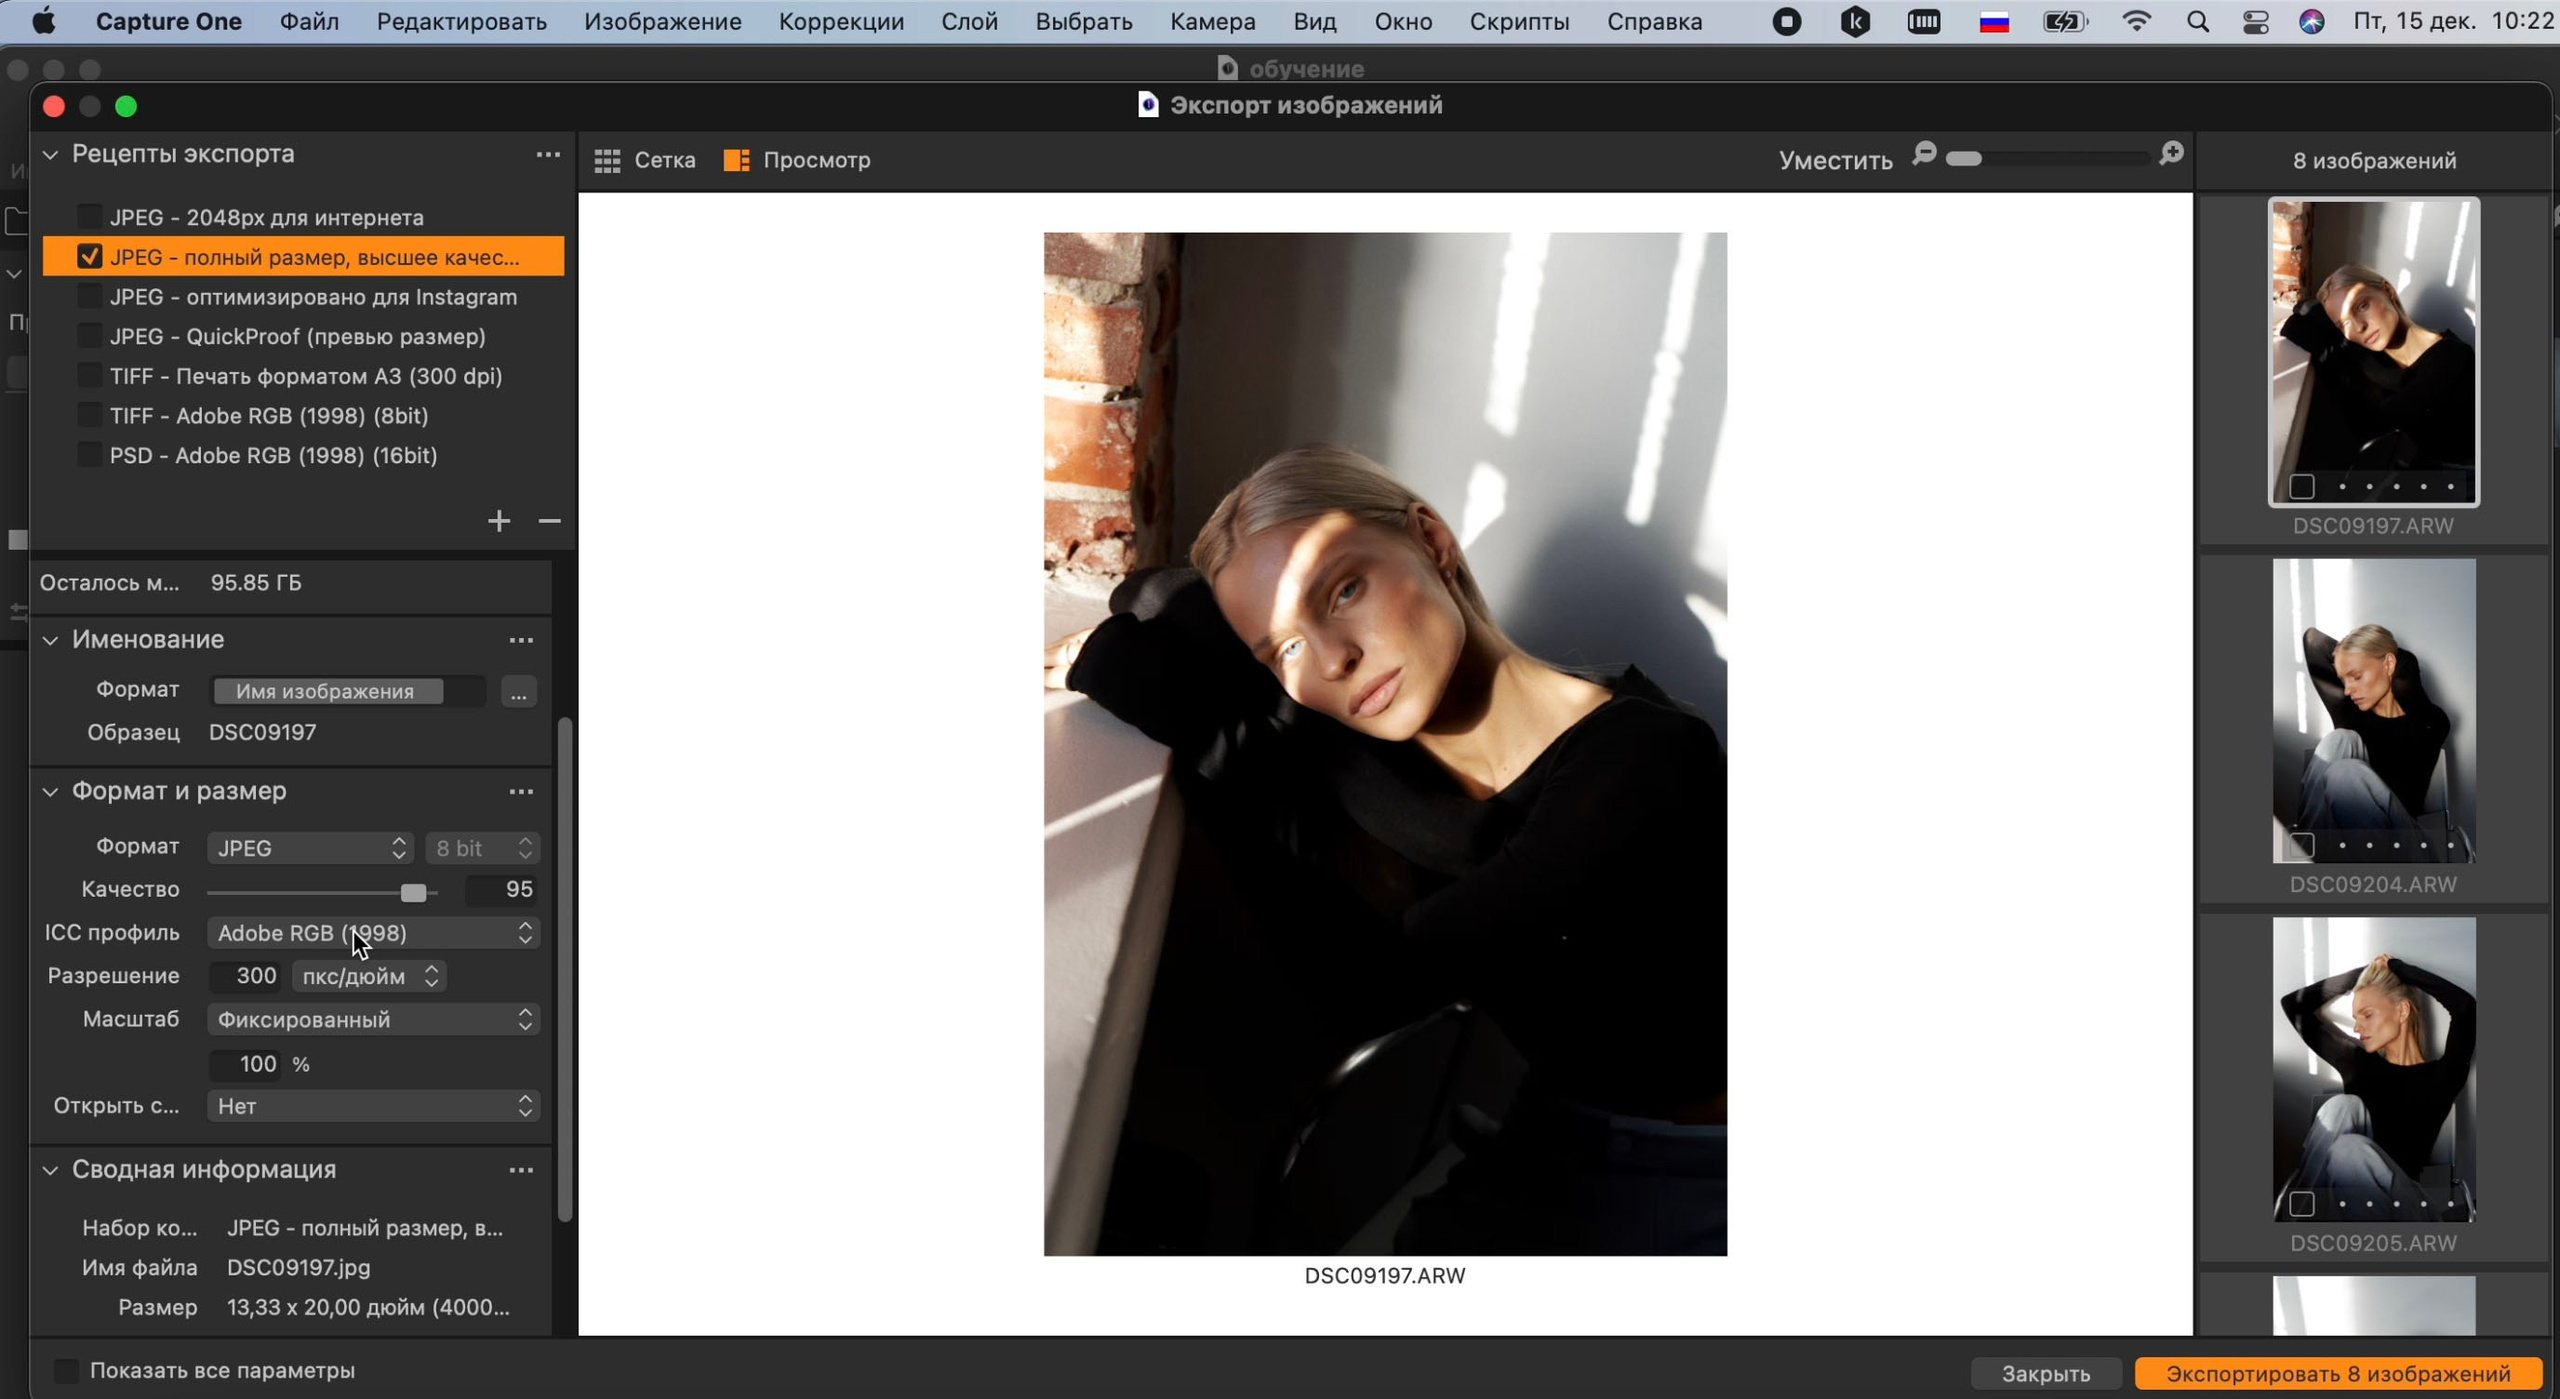Open macOS Spotlight search
The width and height of the screenshot is (2560, 1399).
2197,22
